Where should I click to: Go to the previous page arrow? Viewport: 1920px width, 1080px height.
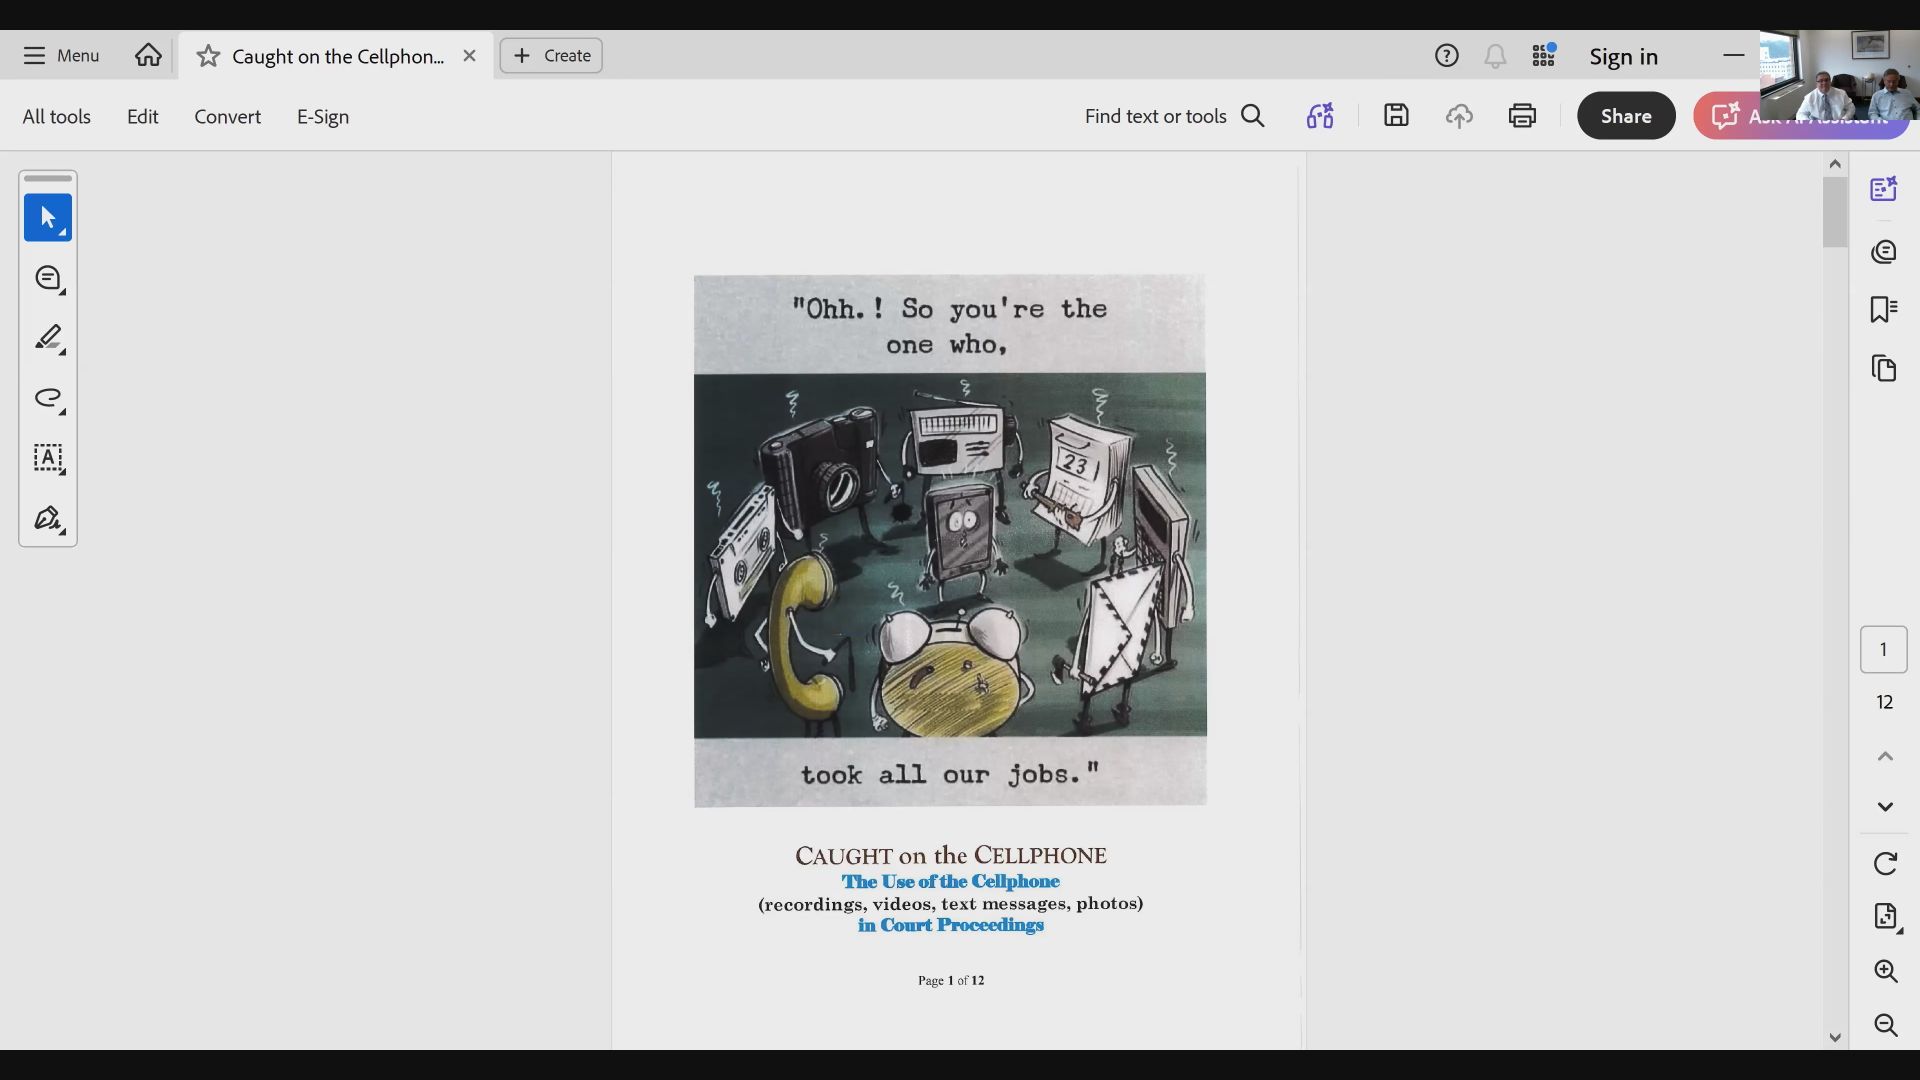(1885, 756)
